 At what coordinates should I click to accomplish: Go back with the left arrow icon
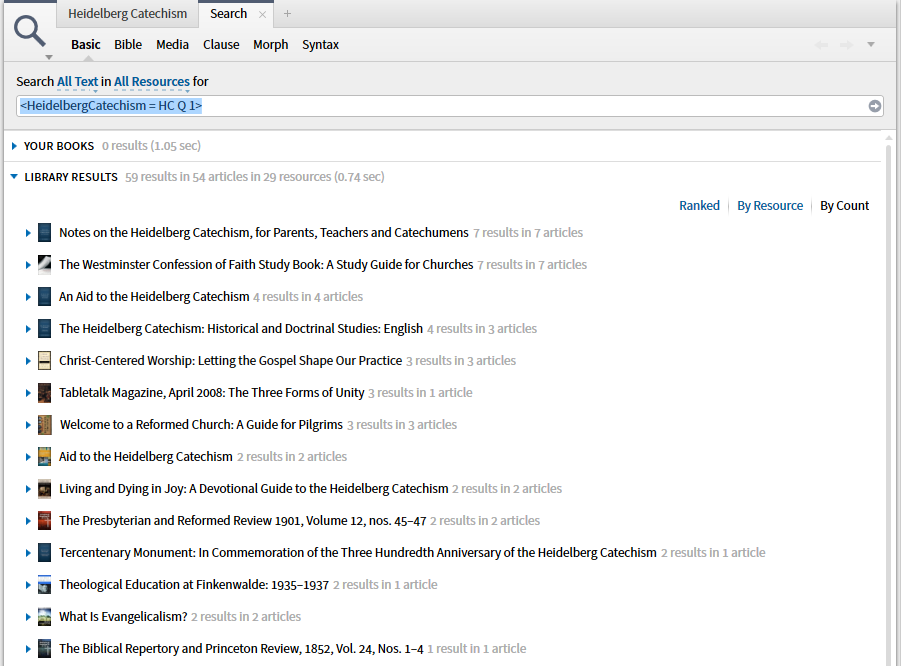822,45
